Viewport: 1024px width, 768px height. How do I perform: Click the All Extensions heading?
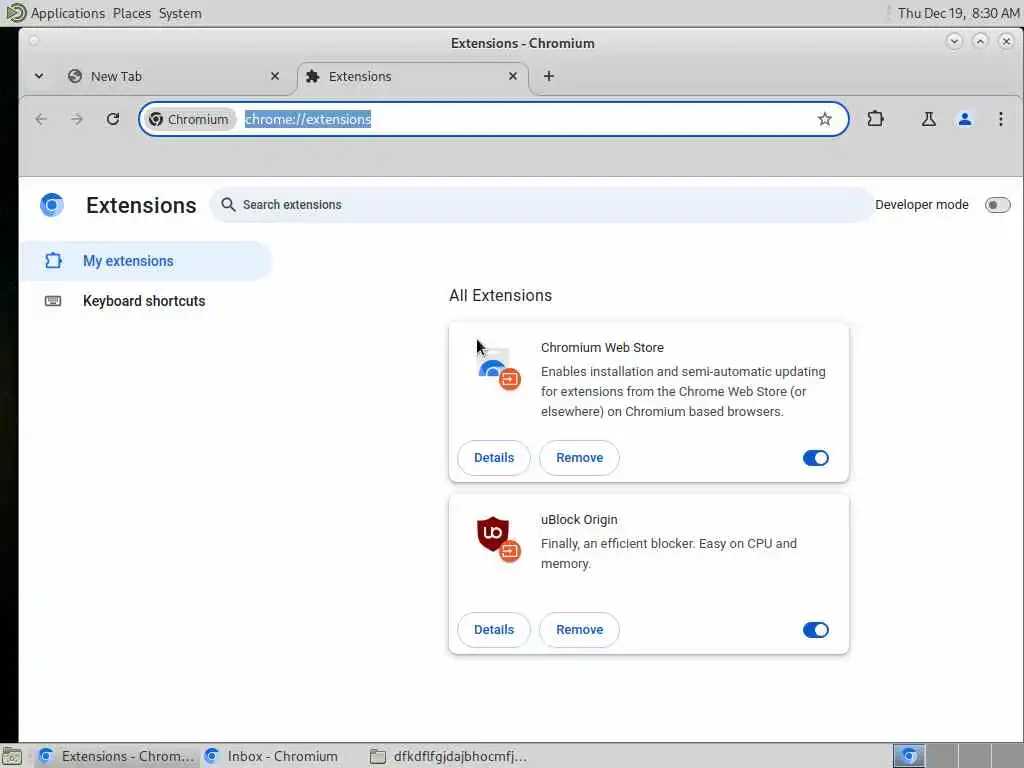click(500, 295)
